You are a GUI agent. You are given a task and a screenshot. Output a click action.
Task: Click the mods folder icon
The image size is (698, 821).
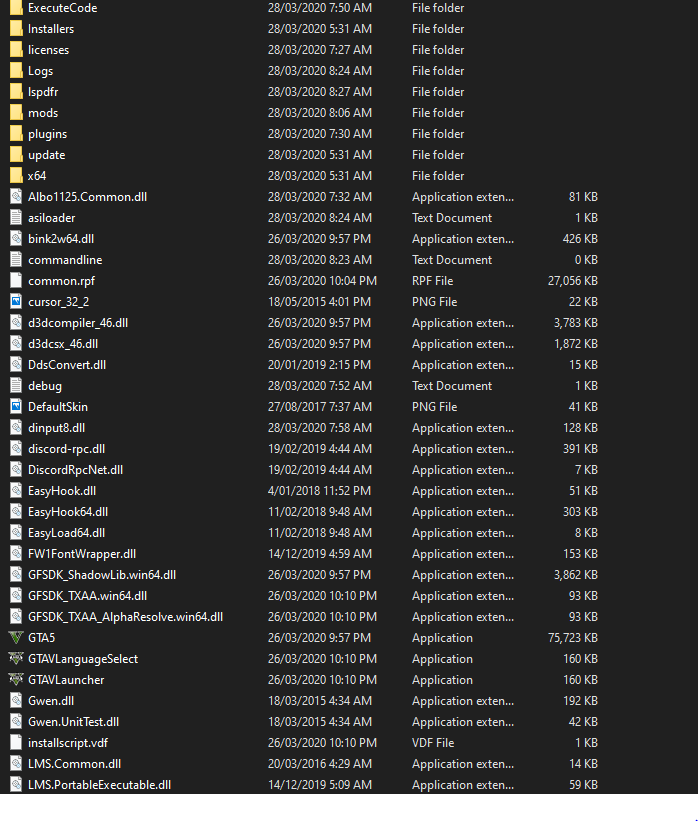point(16,113)
